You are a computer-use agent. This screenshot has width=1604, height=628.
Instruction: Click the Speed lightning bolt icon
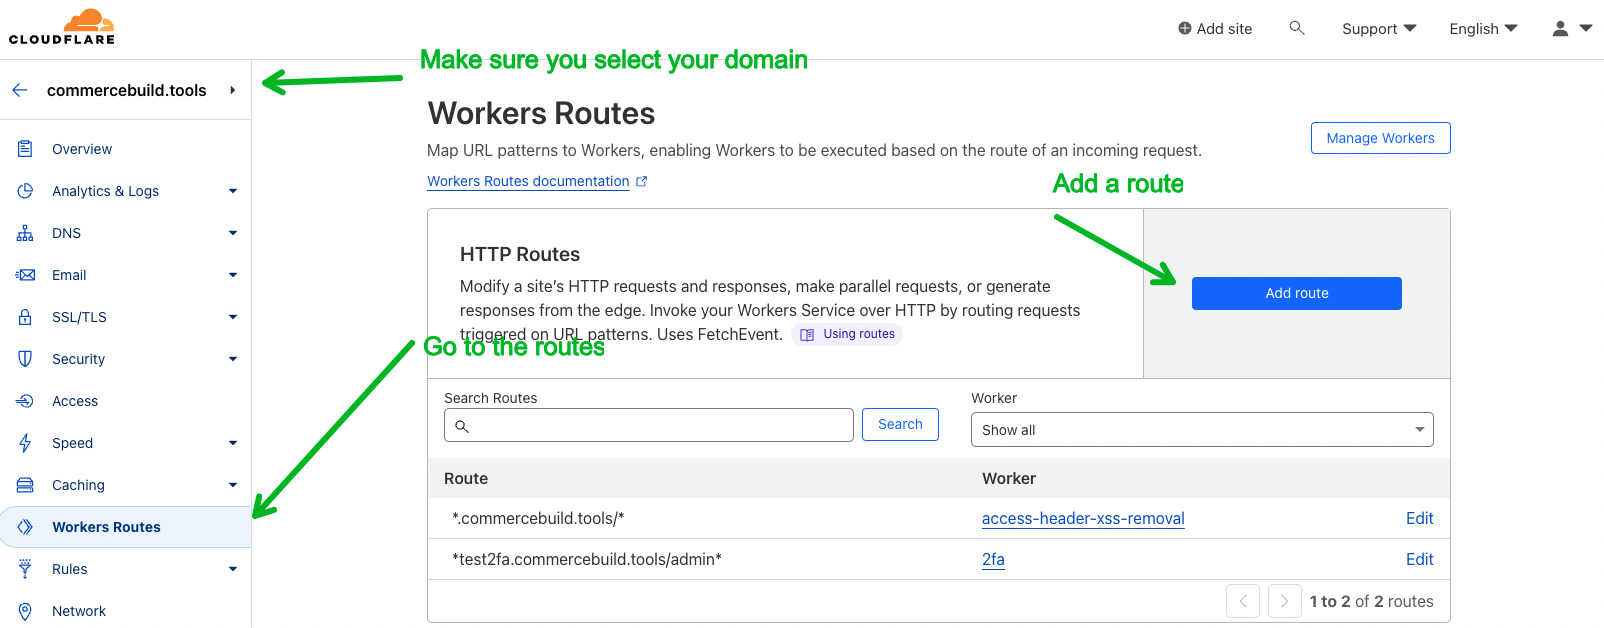pos(25,443)
